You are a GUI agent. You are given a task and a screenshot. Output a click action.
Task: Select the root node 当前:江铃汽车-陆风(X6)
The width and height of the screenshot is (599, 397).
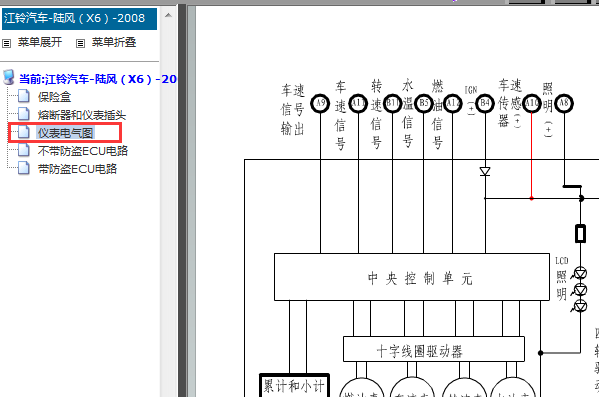click(x=98, y=79)
